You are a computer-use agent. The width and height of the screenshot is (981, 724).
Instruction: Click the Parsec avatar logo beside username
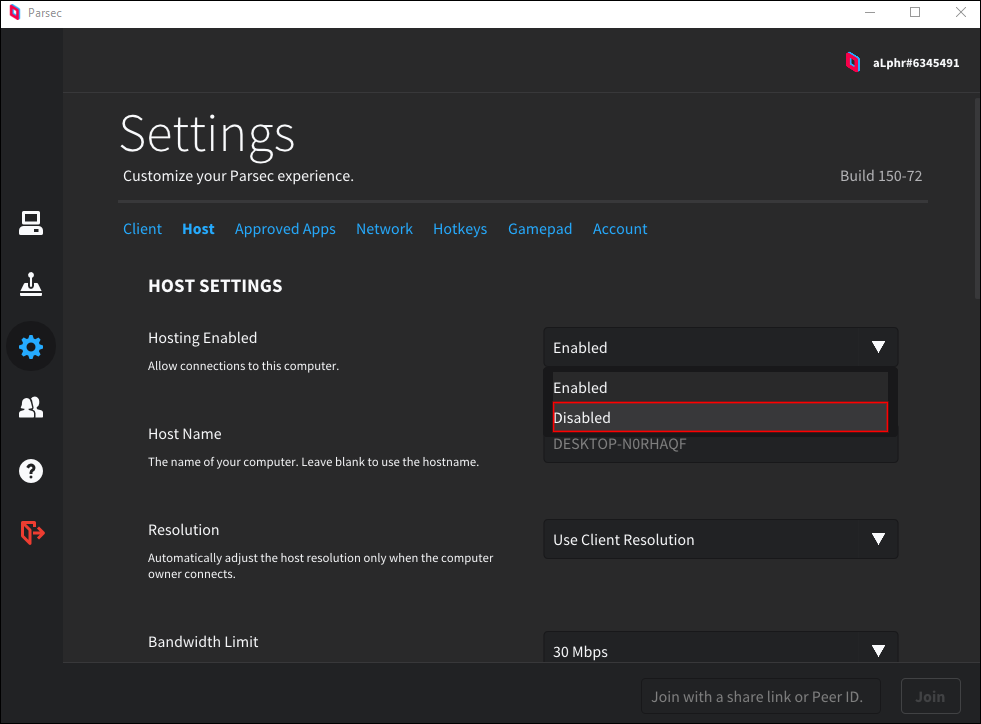tap(852, 62)
